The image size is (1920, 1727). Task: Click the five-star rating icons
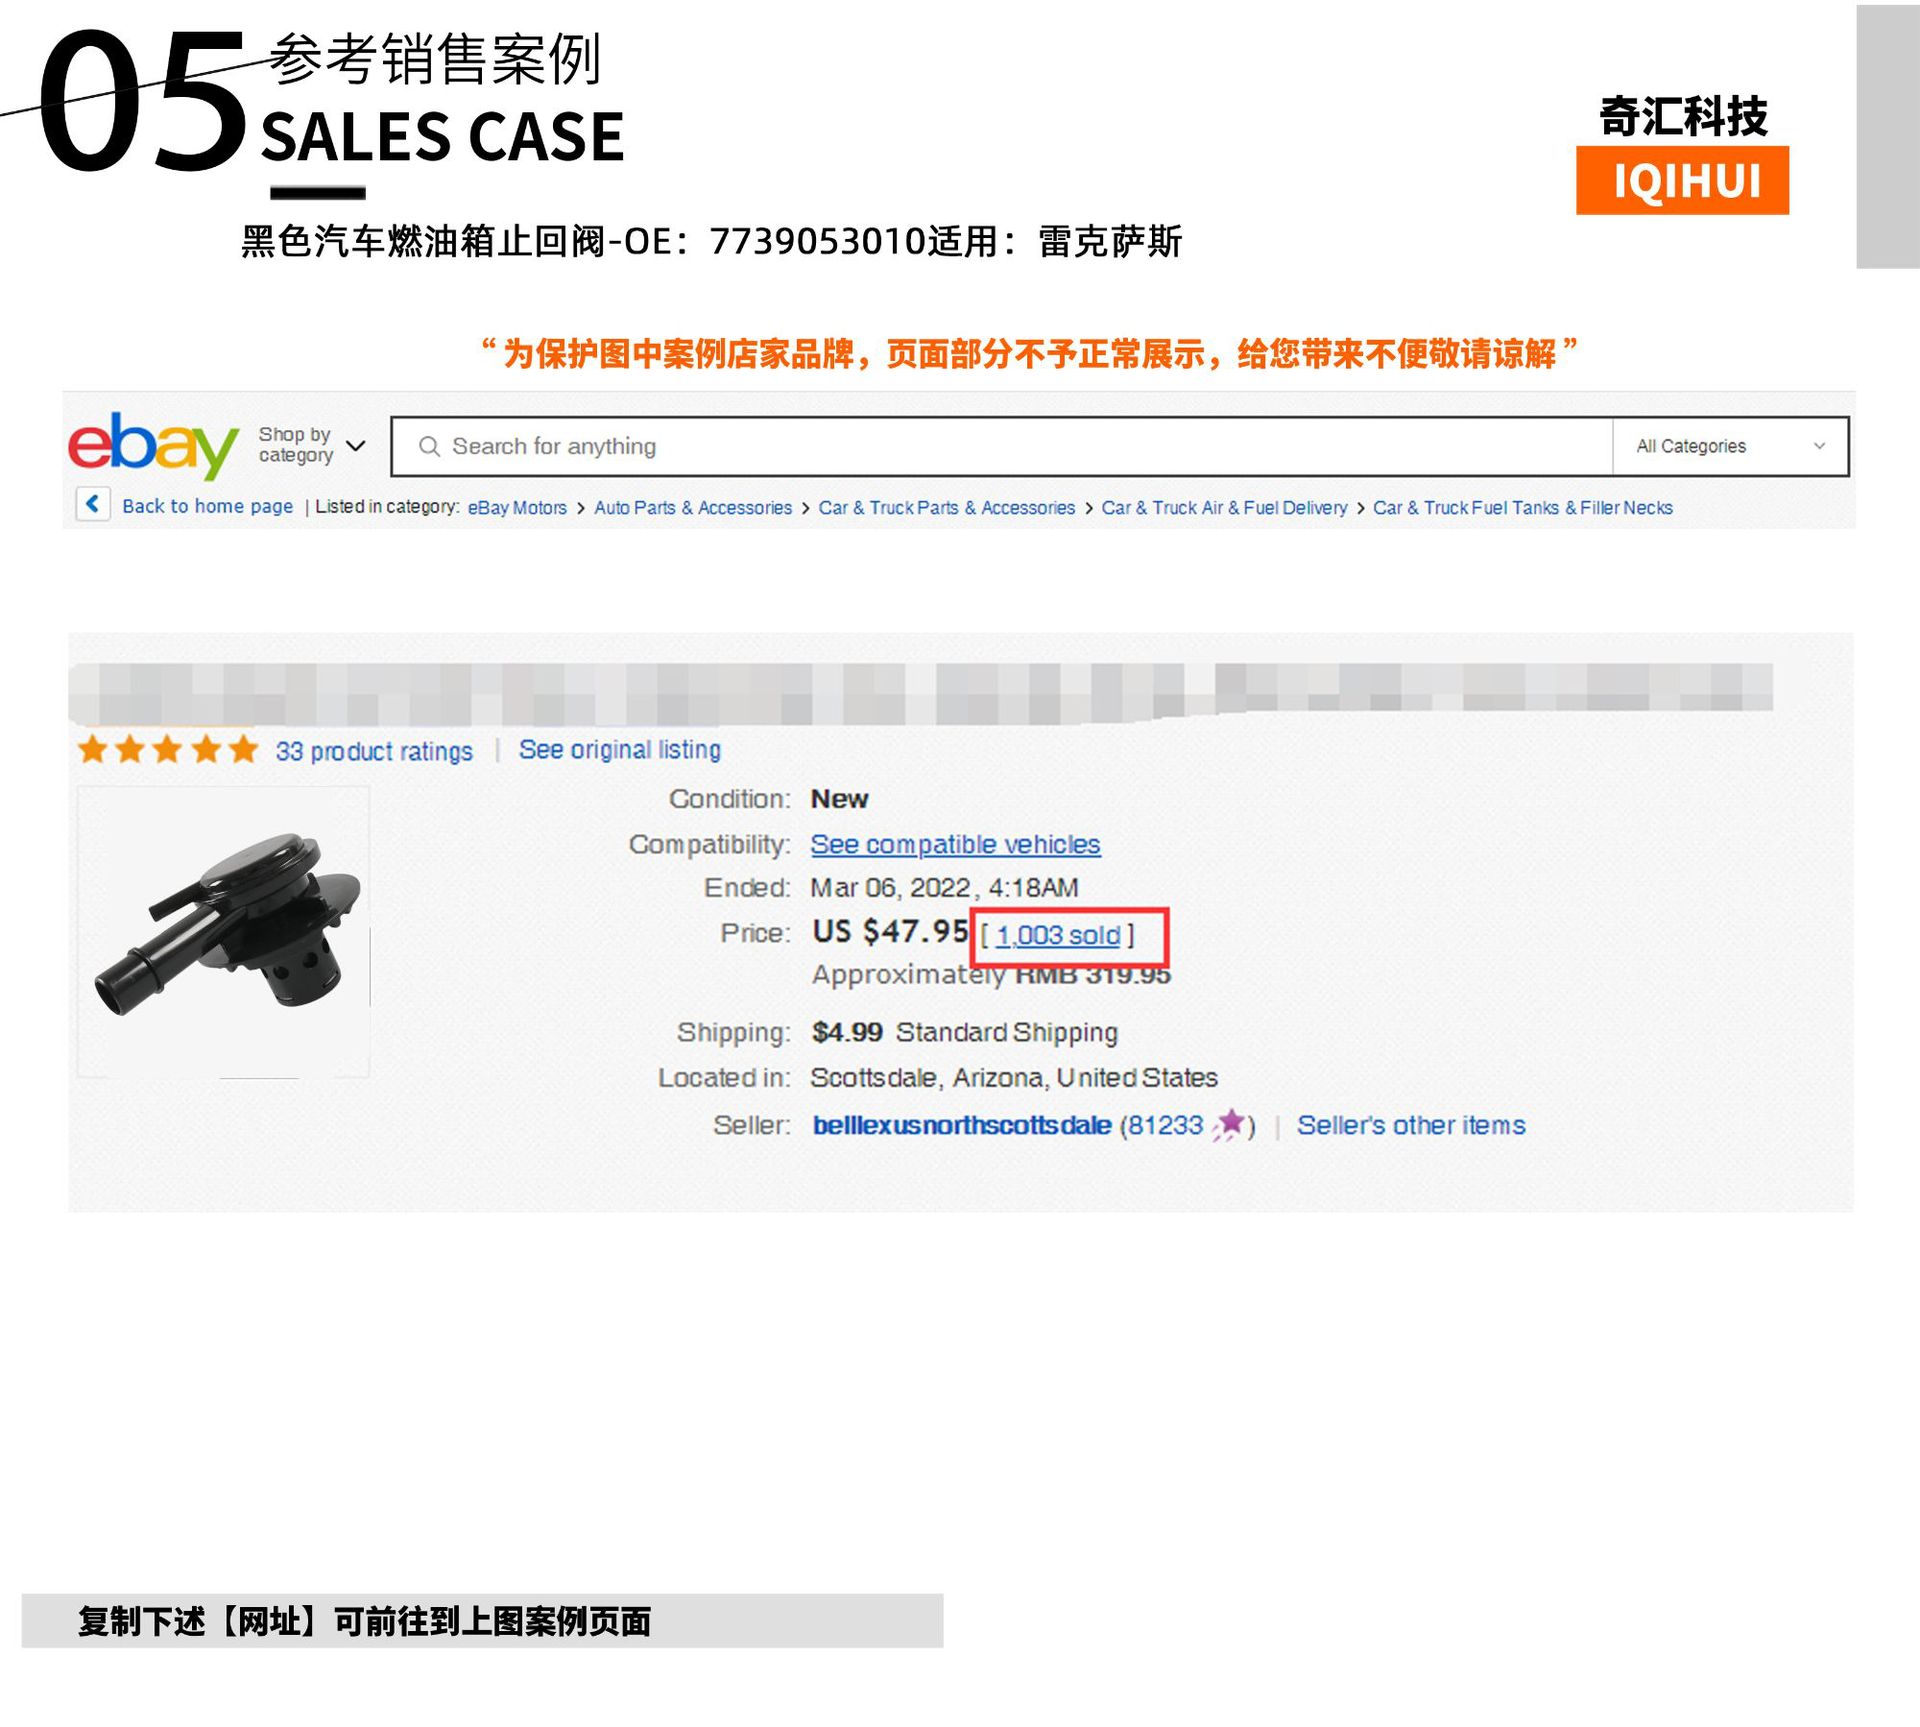click(168, 749)
